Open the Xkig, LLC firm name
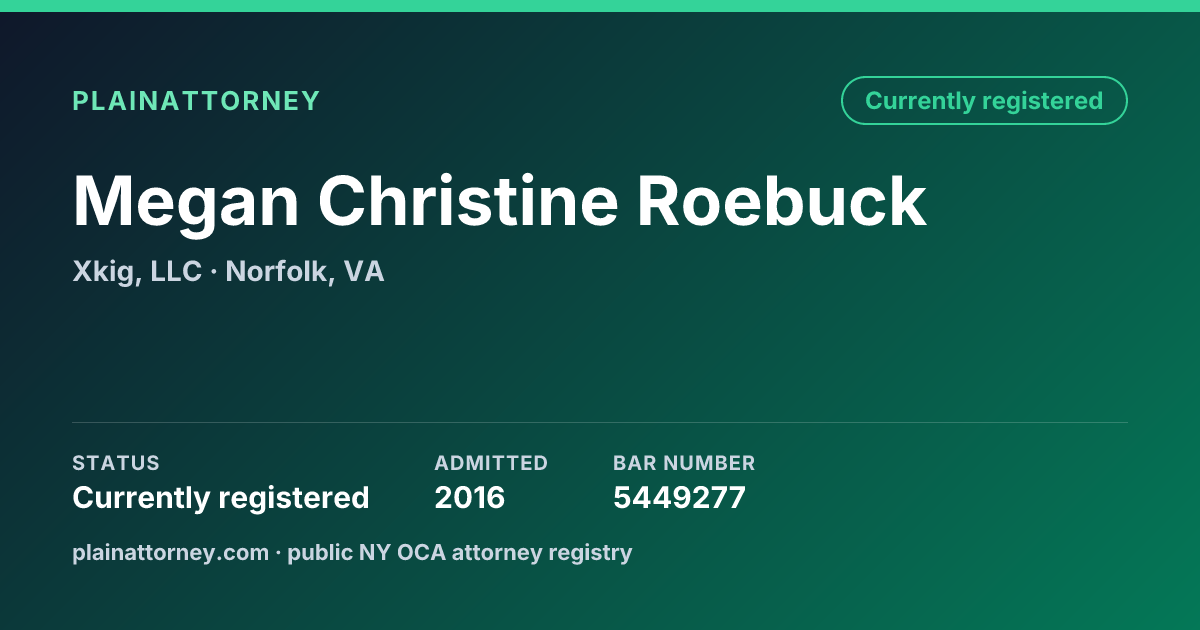Image resolution: width=1200 pixels, height=630 pixels. point(137,272)
